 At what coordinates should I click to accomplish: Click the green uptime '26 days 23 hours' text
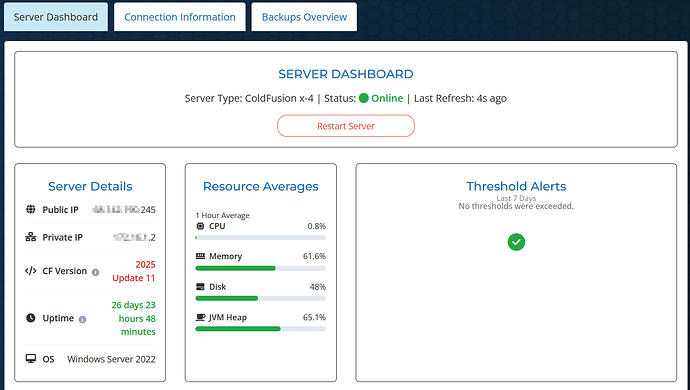pyautogui.click(x=133, y=318)
